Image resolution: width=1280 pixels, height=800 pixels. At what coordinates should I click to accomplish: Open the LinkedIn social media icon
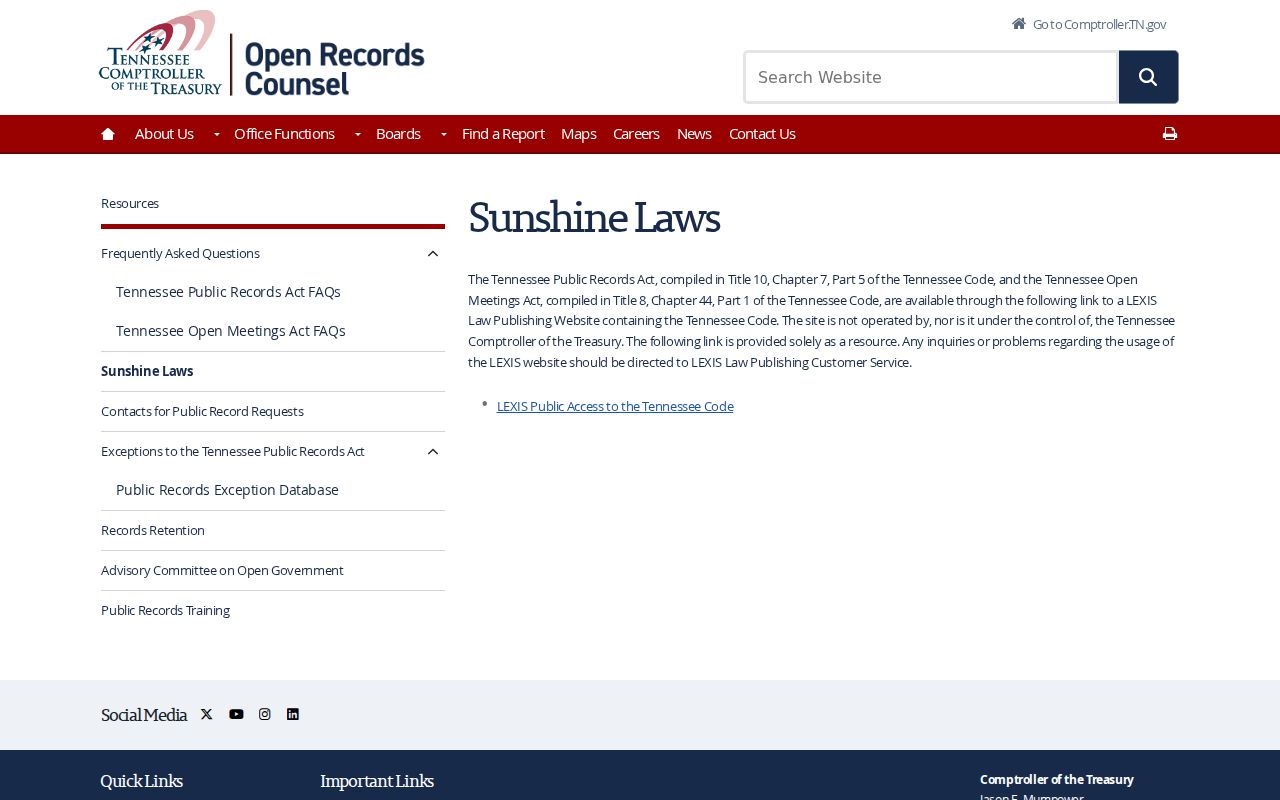293,714
